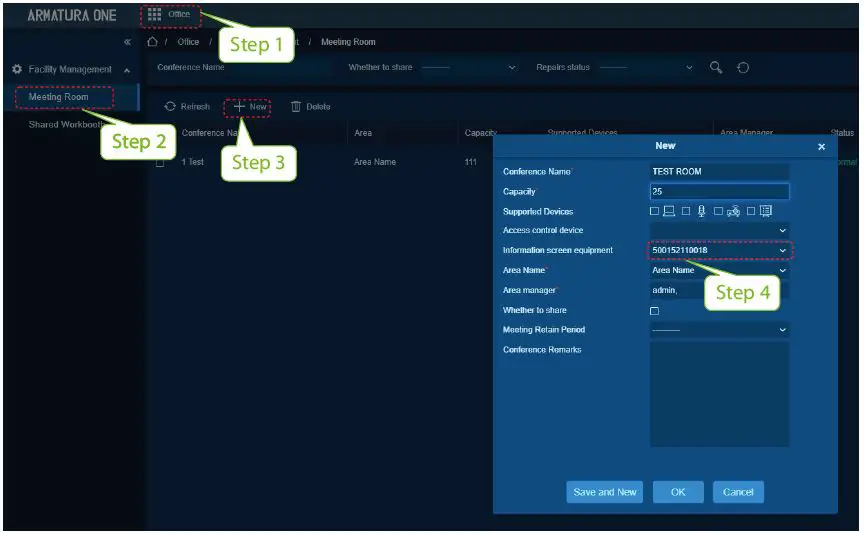Click Save and New button
The image size is (864, 534).
tap(604, 492)
